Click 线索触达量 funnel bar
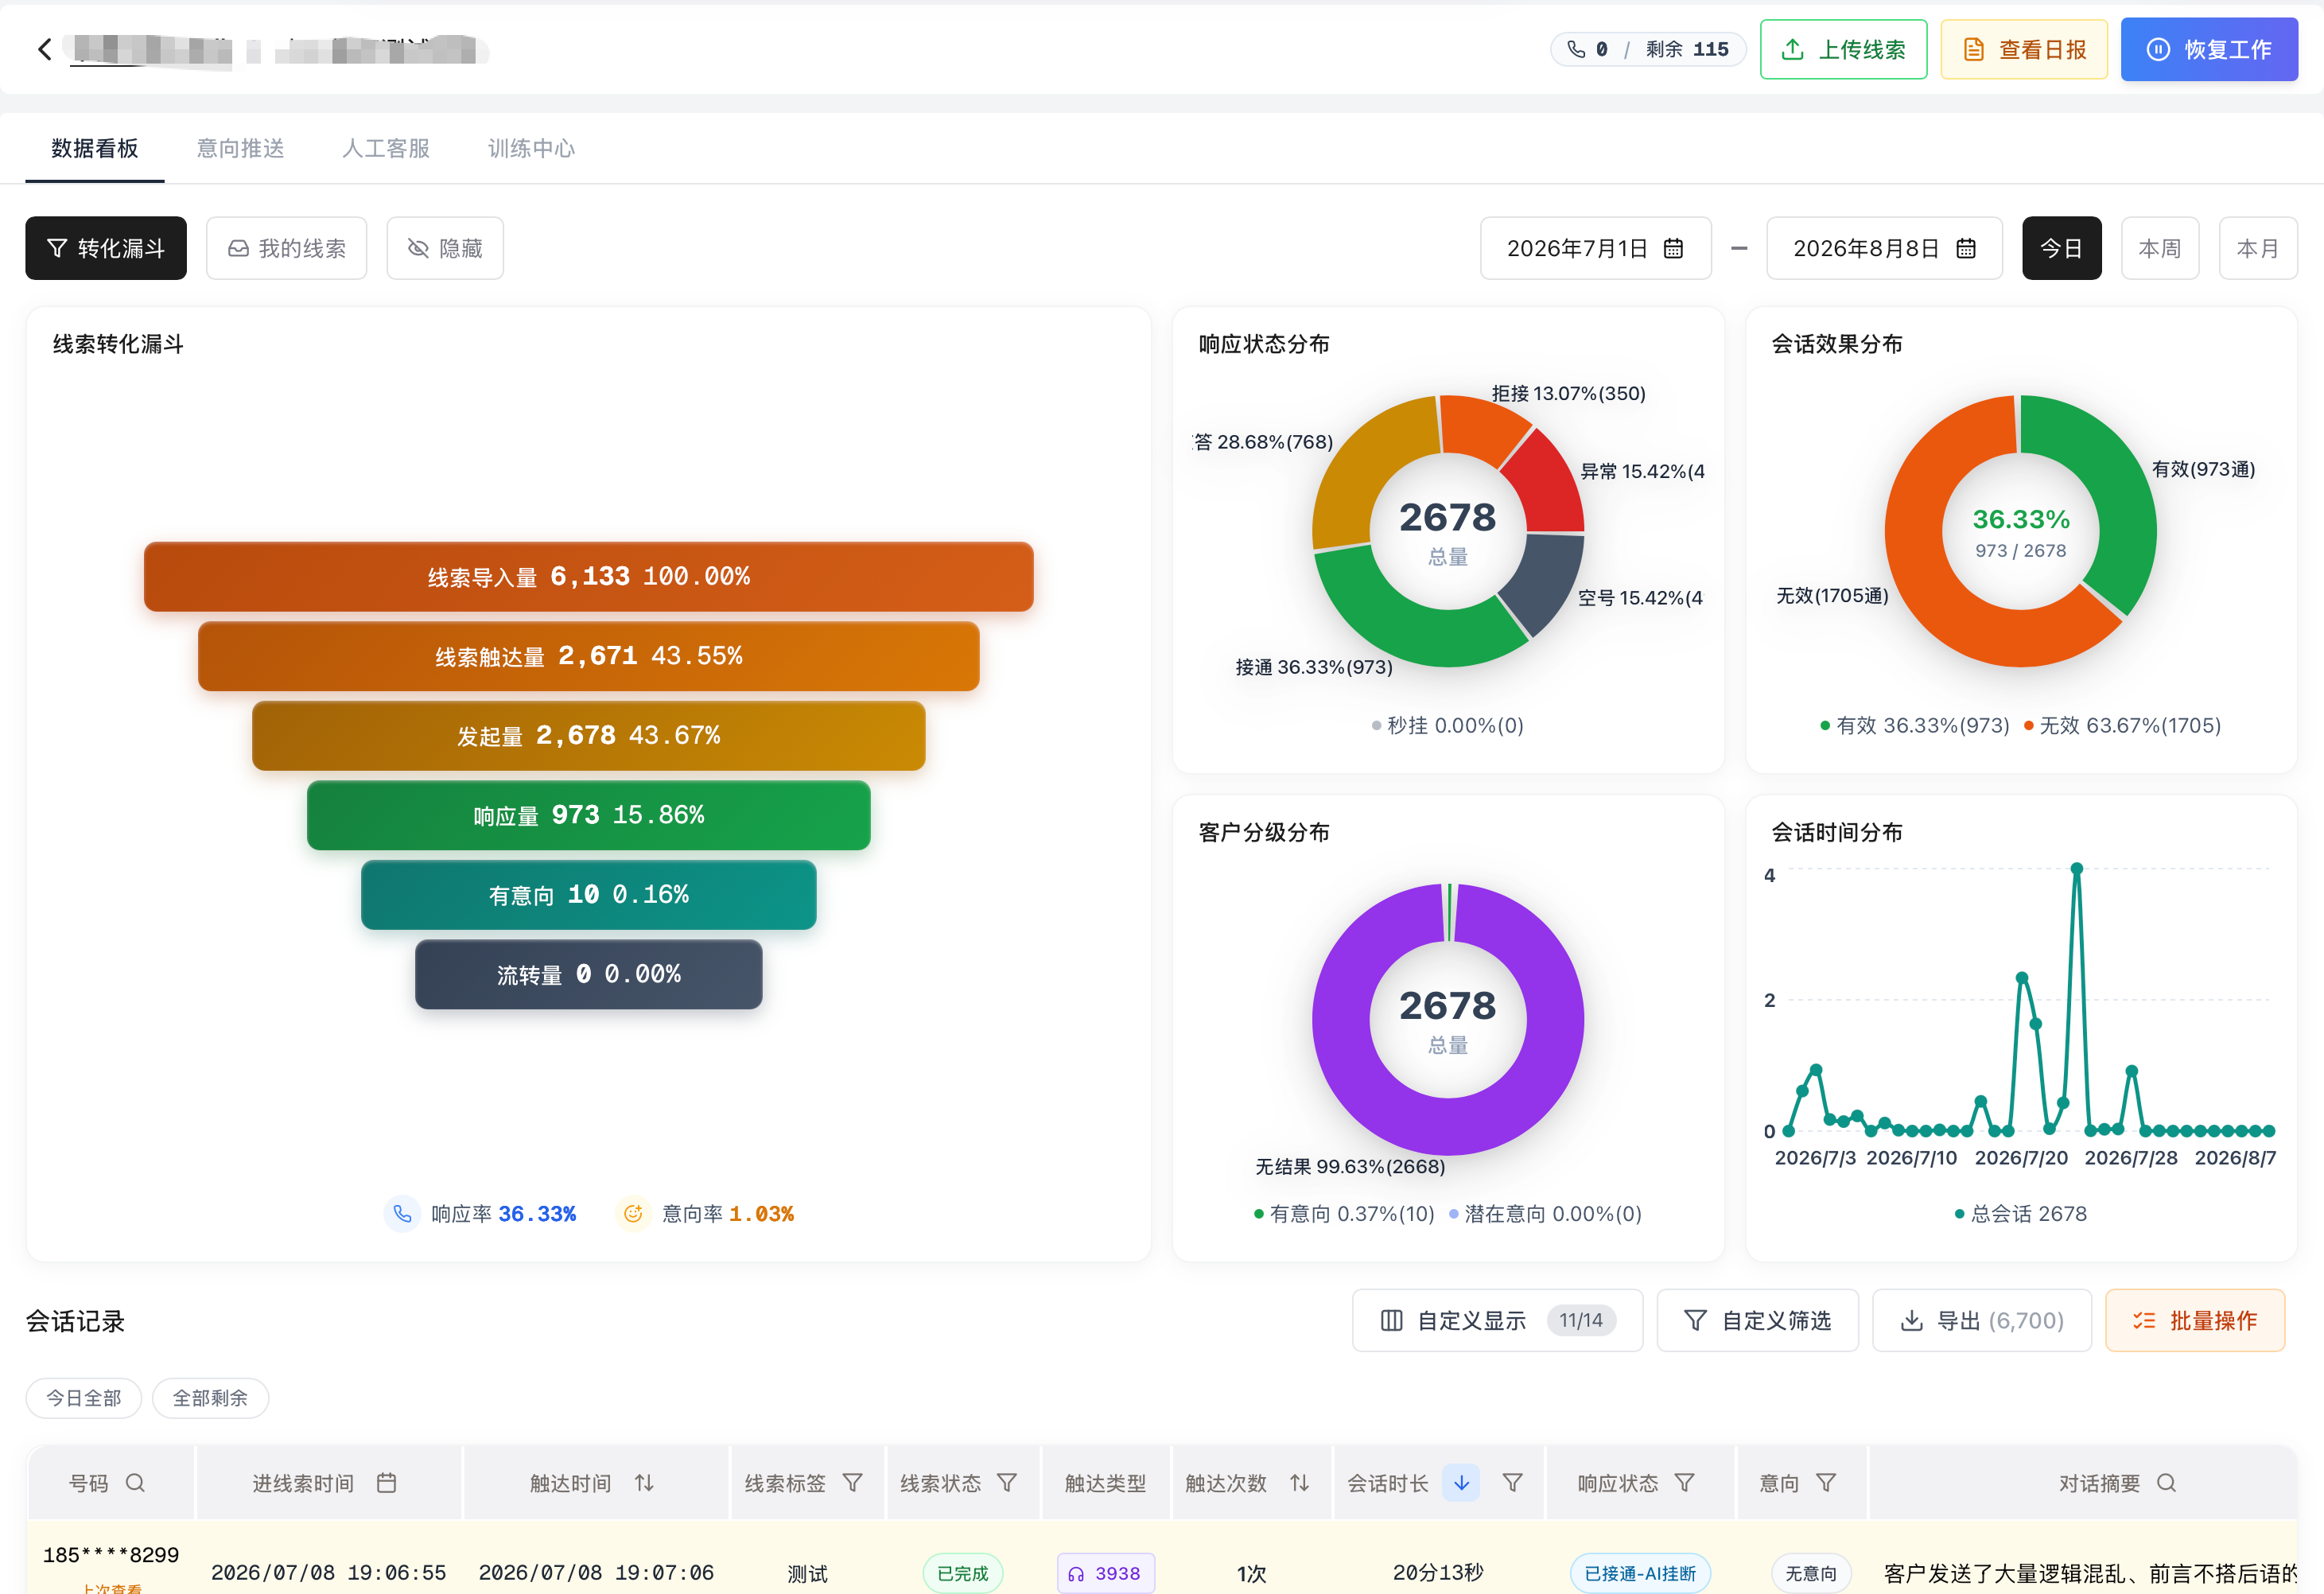This screenshot has width=2324, height=1594. pyautogui.click(x=588, y=656)
